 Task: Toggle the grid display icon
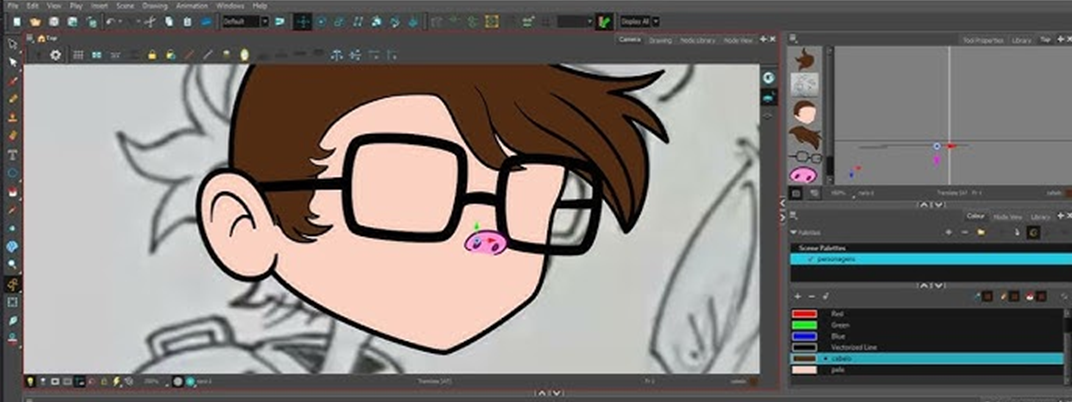(x=79, y=55)
